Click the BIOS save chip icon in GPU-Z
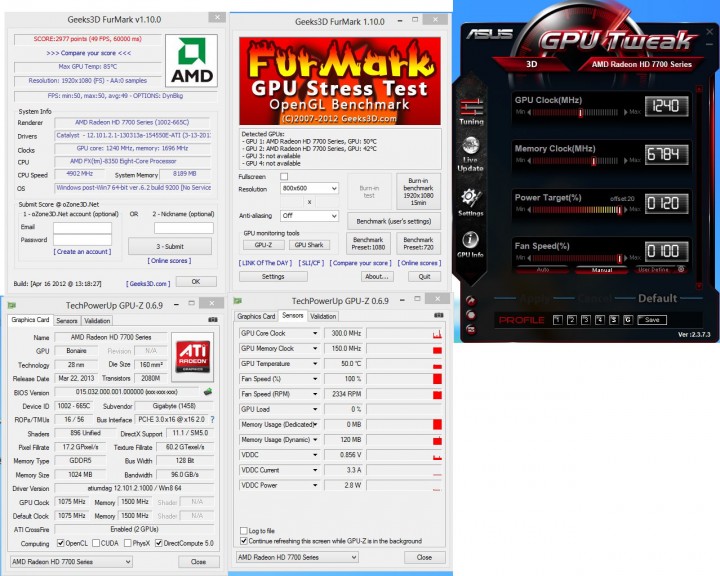Screen dimensions: 720x576 point(208,392)
